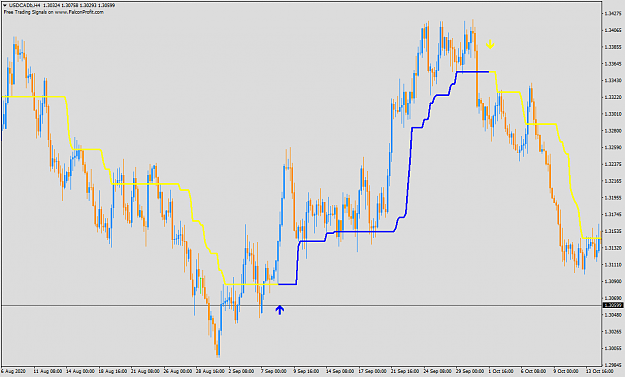Click the 1.32800 price scale label
This screenshot has width=625, height=377.
(613, 131)
